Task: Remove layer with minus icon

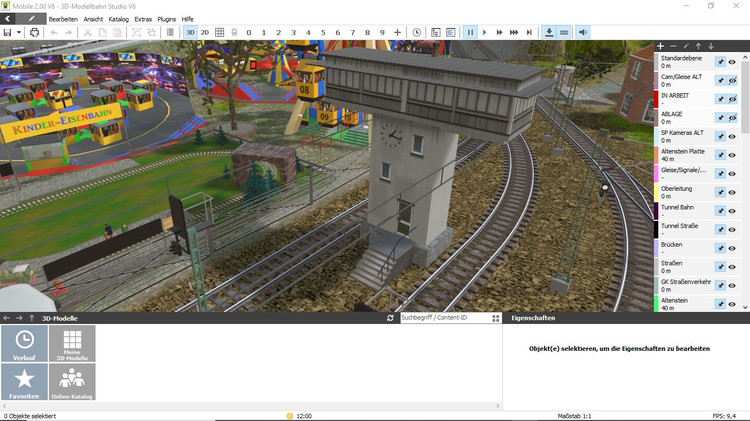Action: (673, 46)
